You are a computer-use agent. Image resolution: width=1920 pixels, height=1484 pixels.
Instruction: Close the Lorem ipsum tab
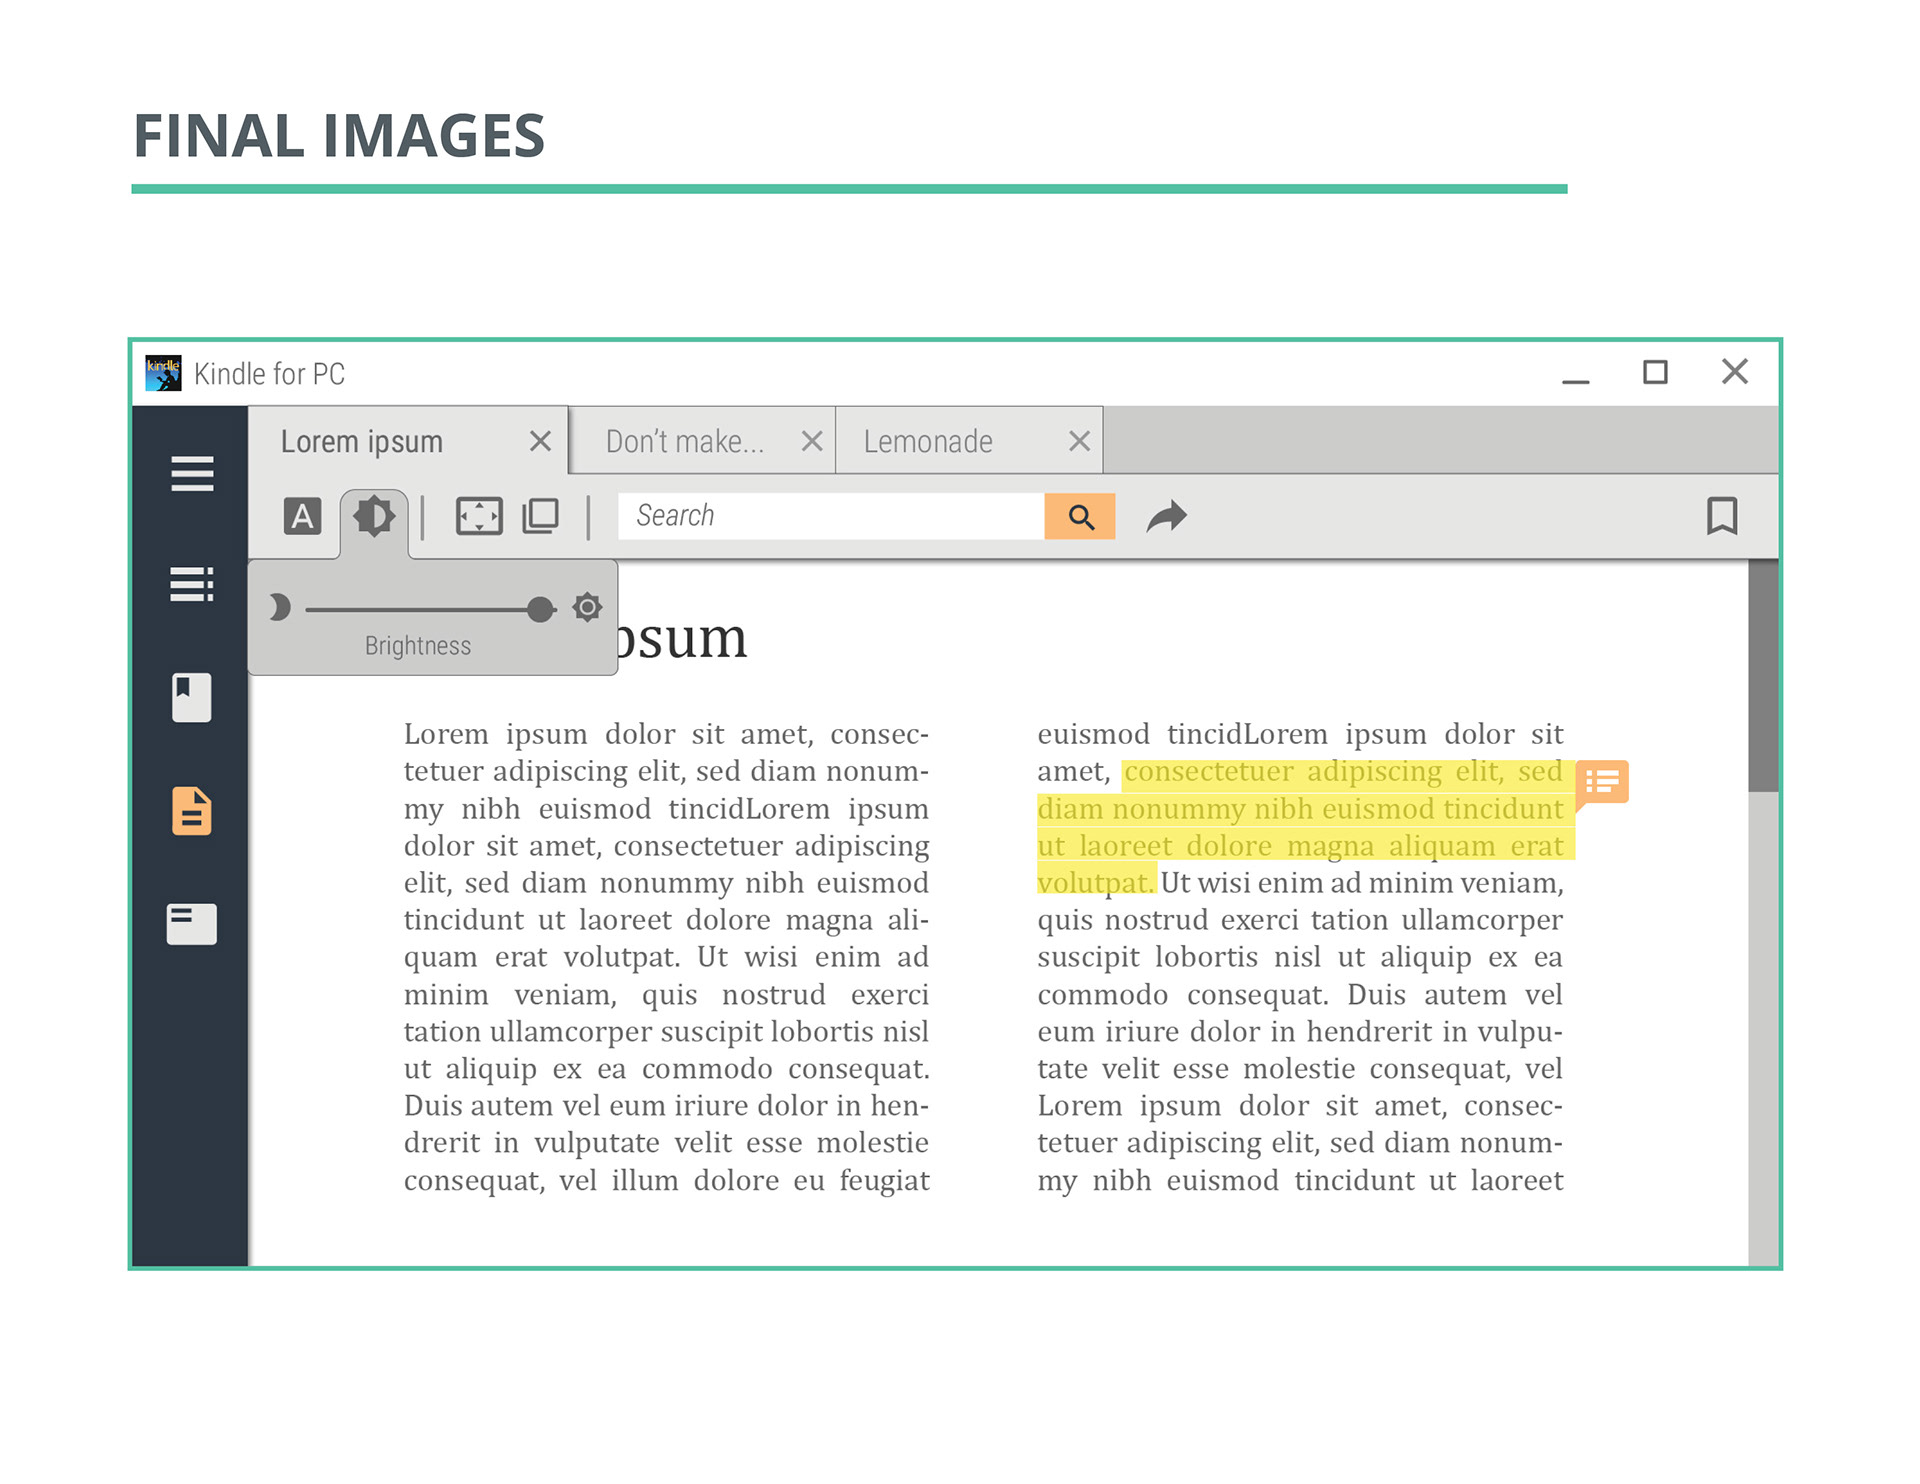tap(540, 441)
